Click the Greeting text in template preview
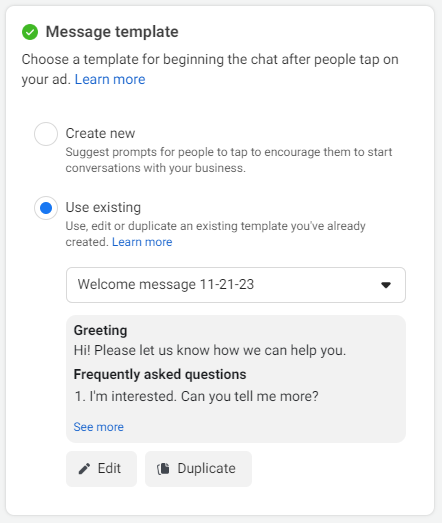Image resolution: width=442 pixels, height=523 pixels. pyautogui.click(x=100, y=330)
